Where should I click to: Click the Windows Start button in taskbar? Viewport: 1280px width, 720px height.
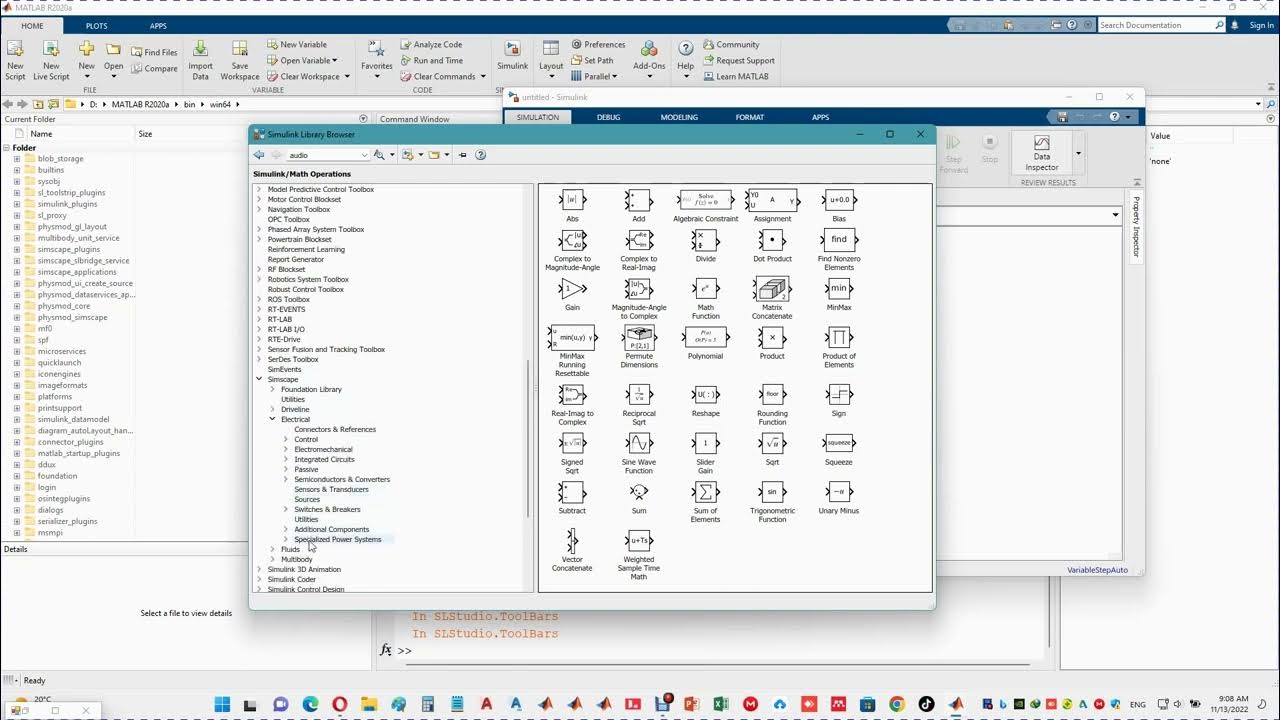(x=222, y=704)
